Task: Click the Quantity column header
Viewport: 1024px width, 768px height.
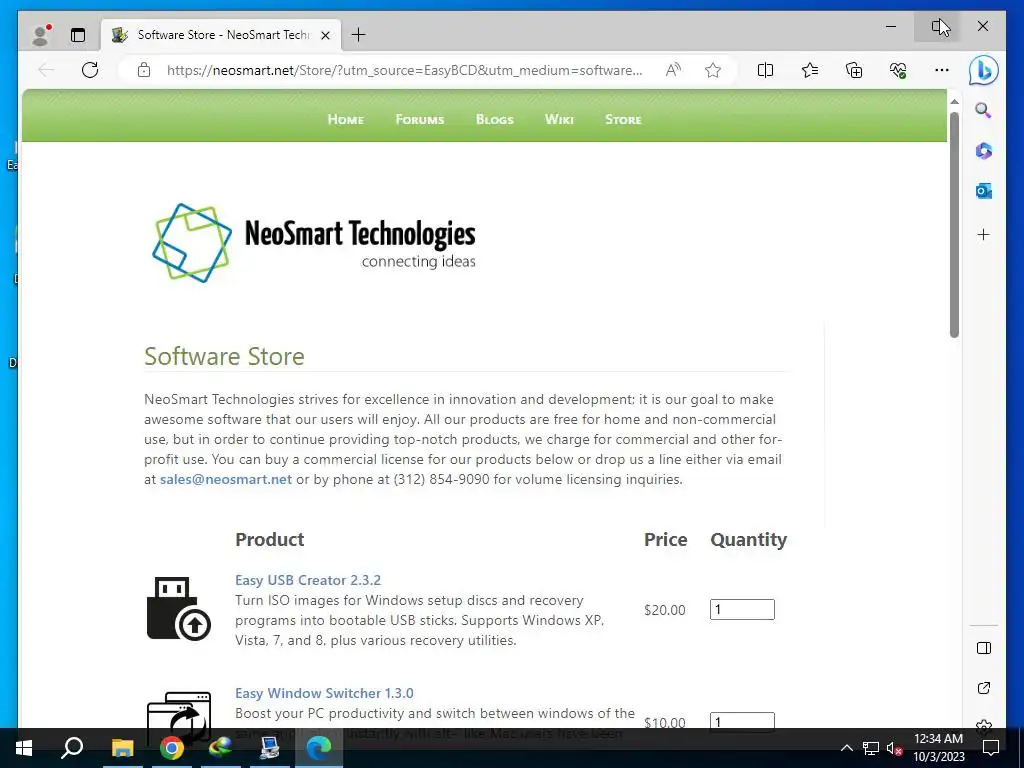Action: tap(748, 539)
